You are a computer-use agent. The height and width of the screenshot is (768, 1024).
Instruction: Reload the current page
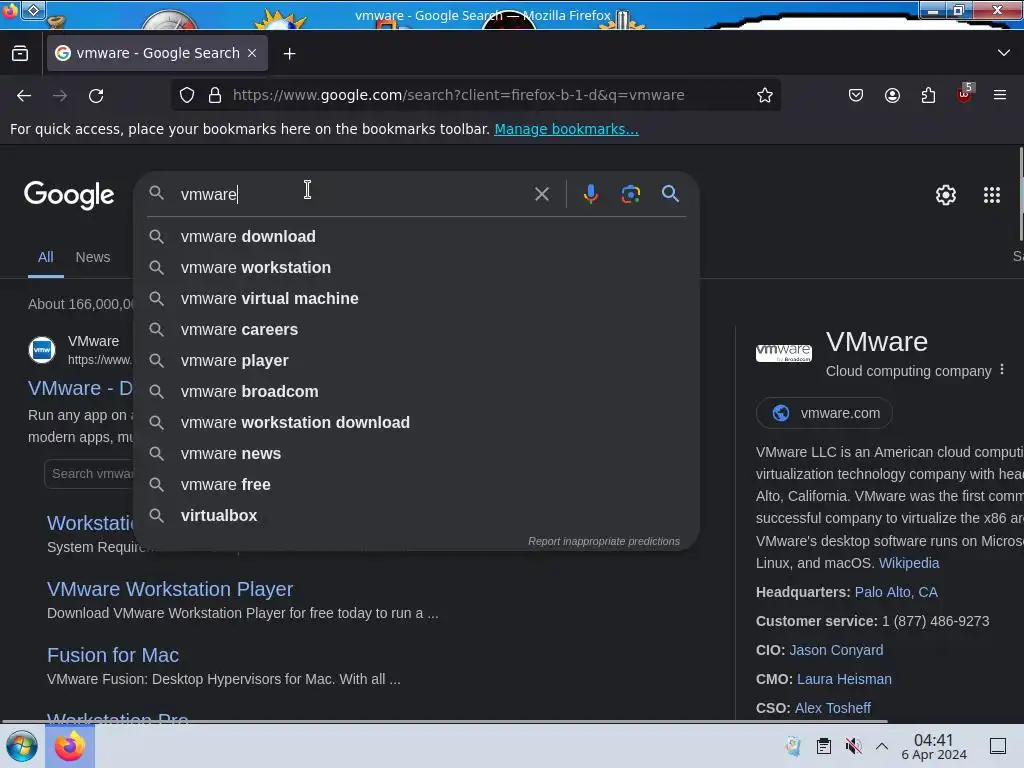[x=96, y=96]
